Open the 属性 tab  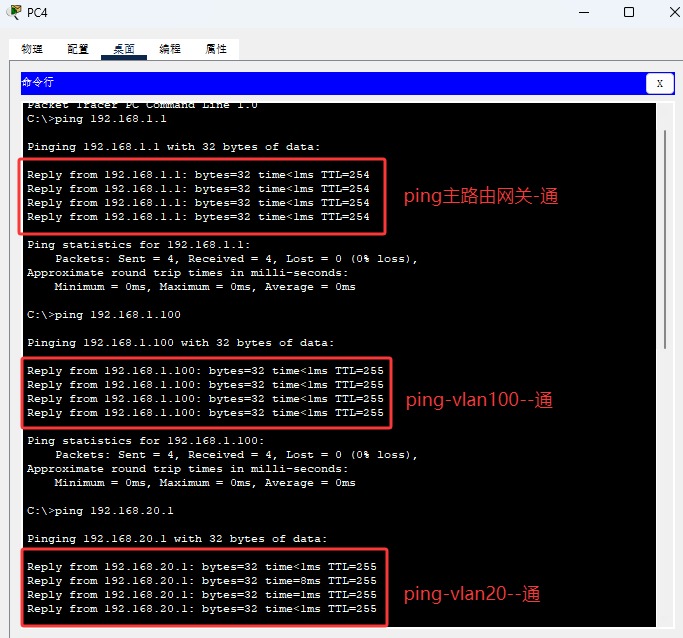[x=216, y=49]
